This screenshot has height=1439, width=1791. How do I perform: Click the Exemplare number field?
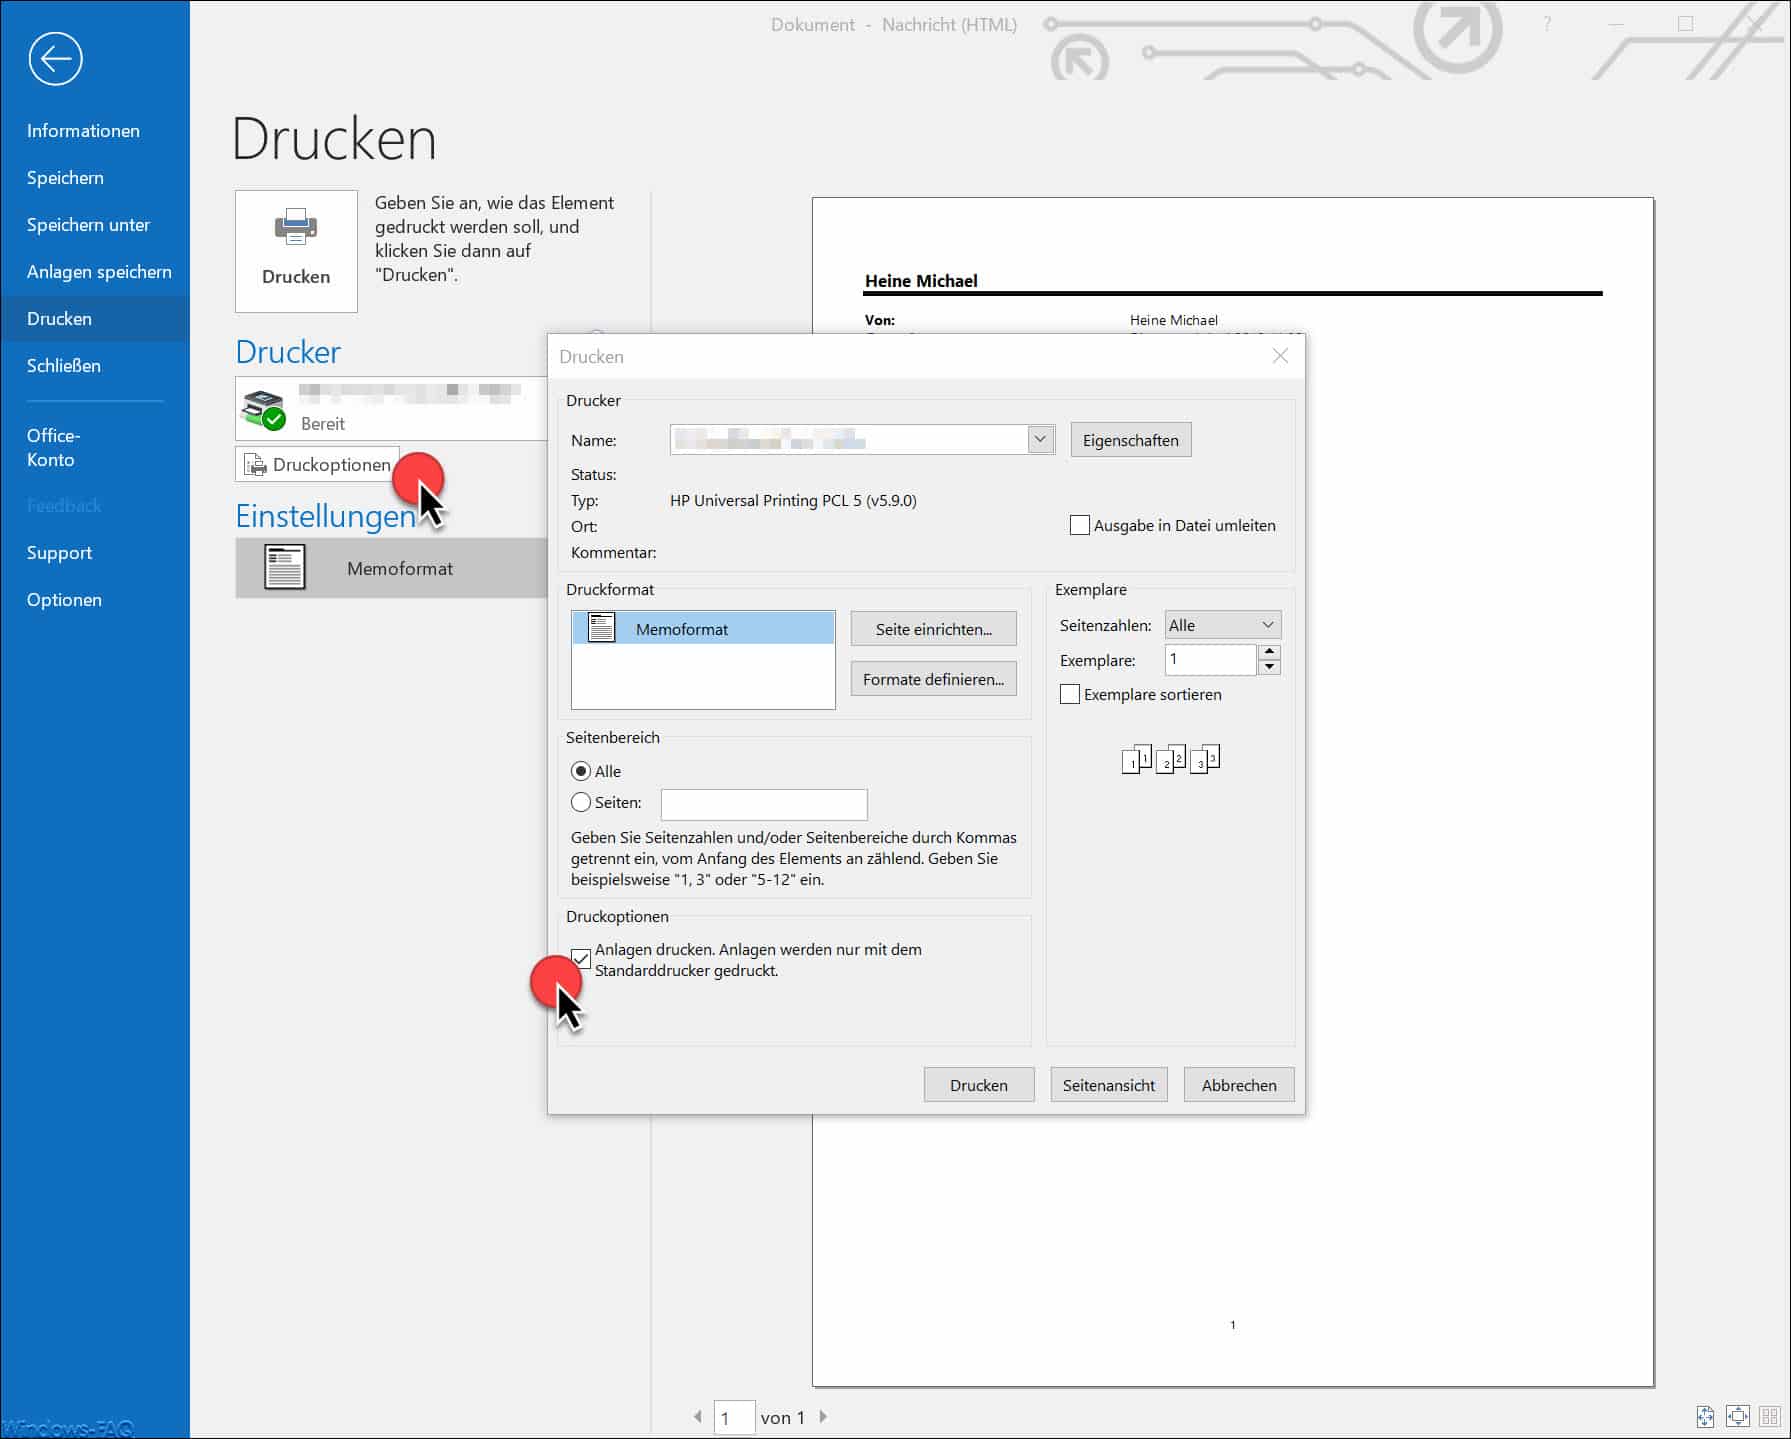1211,659
